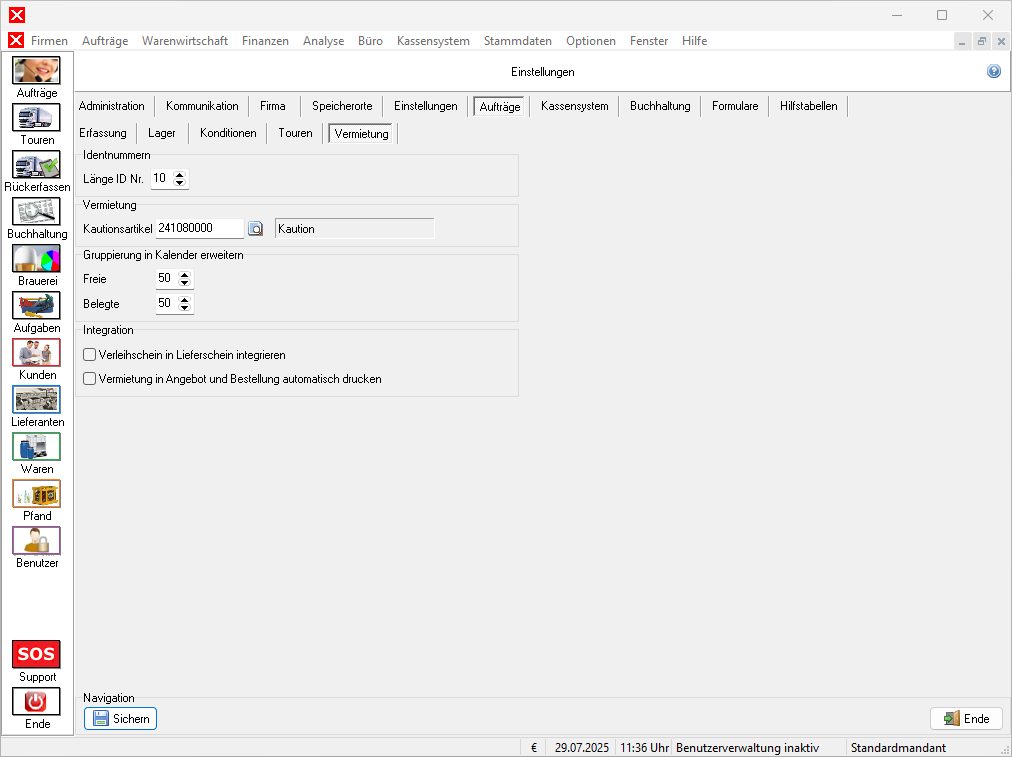Open the Aufträge sidebar icon
1012x757 pixels.
37,71
